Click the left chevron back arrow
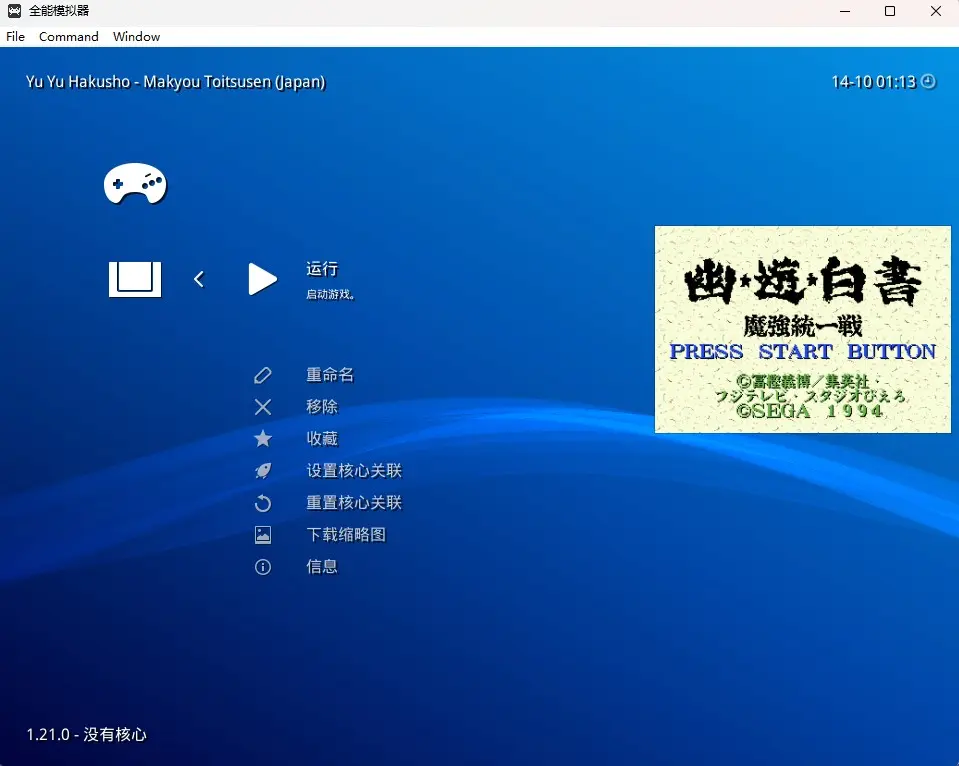This screenshot has width=959, height=766. [199, 279]
